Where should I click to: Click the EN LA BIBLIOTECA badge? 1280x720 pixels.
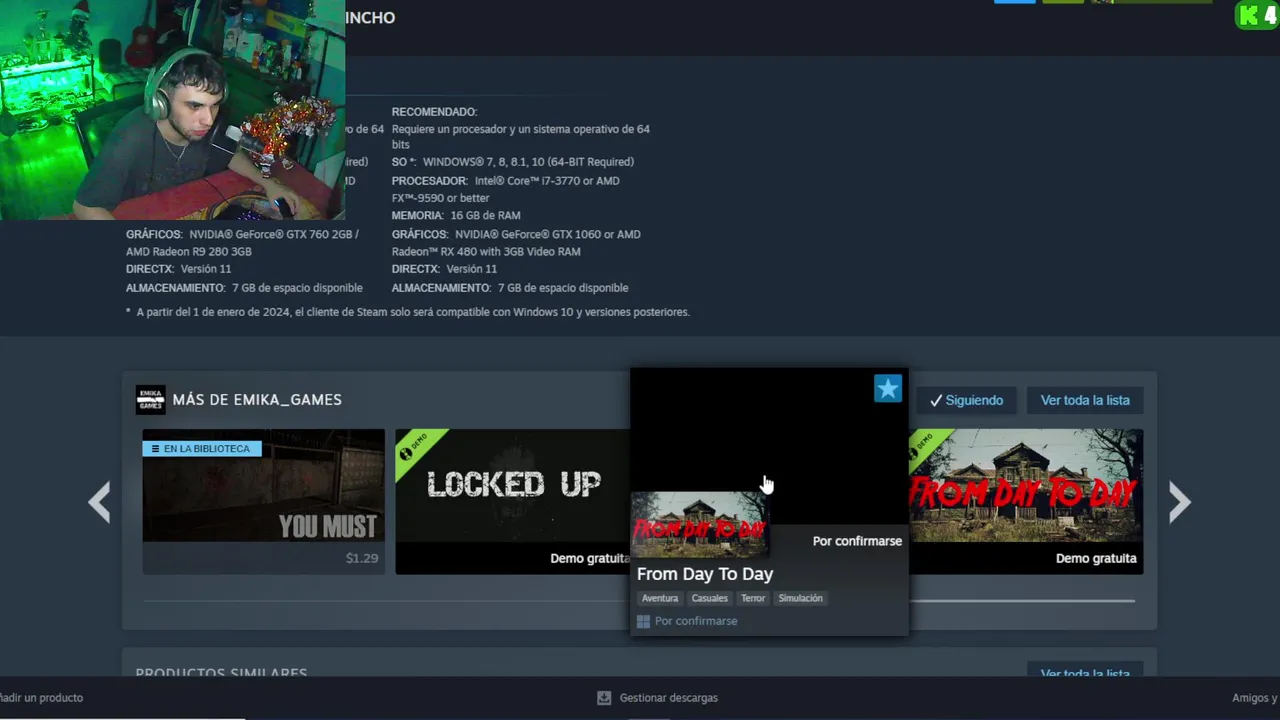point(202,448)
